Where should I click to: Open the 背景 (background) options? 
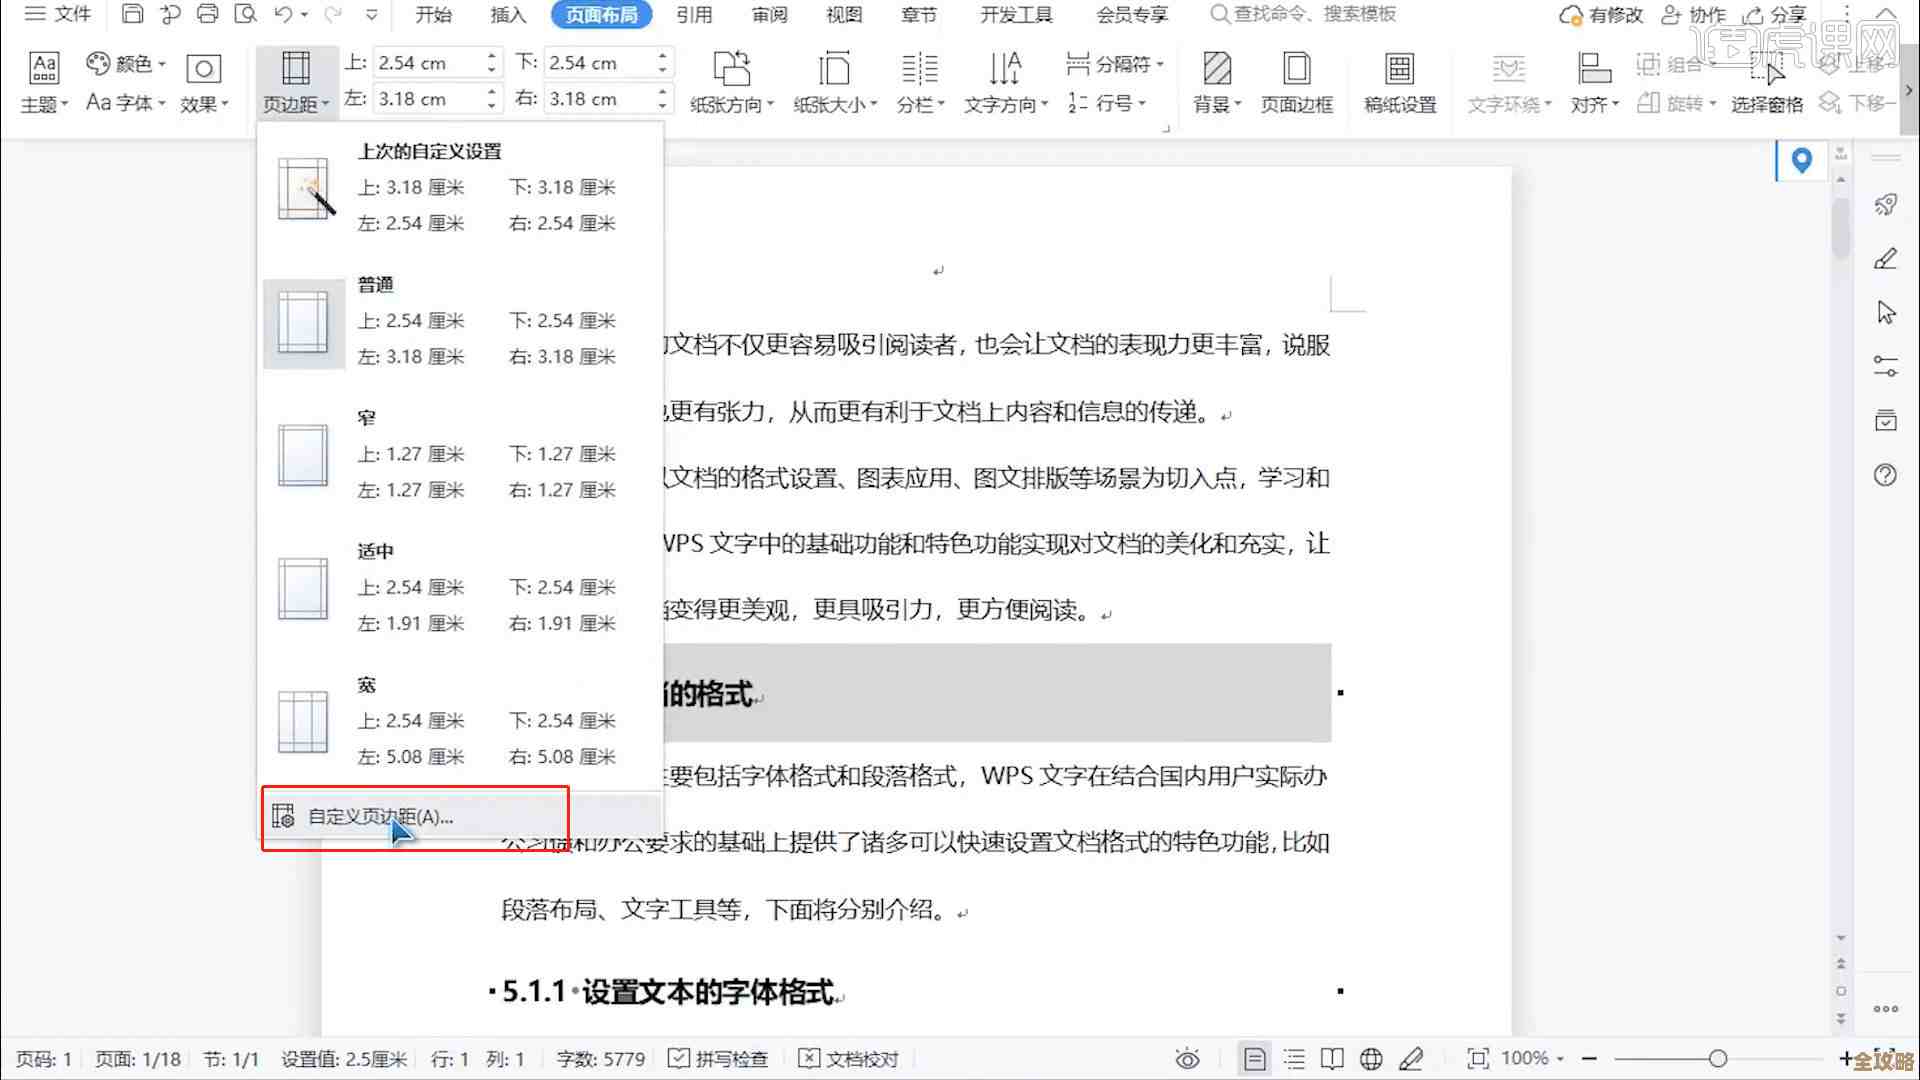(x=1216, y=82)
